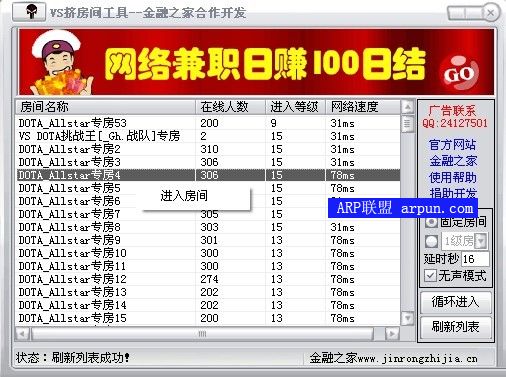The image size is (506, 377).
Task: Select row DOTA_Allstar专房5
Action: [208, 188]
